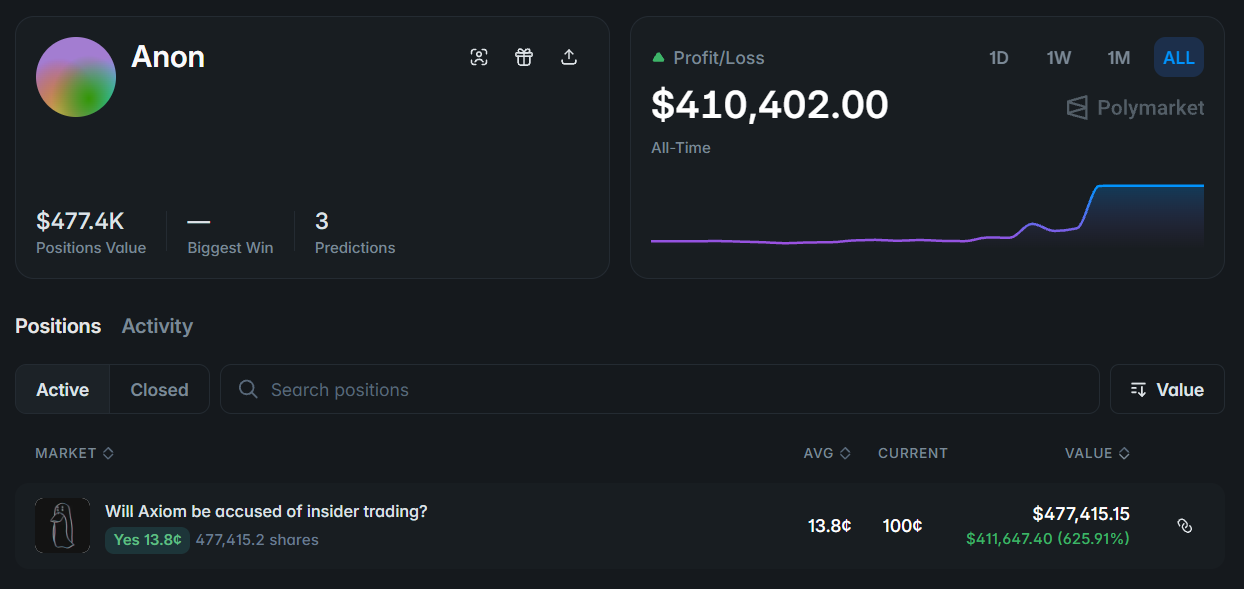Switch to the Closed positions filter
The image size is (1244, 589).
click(x=159, y=389)
